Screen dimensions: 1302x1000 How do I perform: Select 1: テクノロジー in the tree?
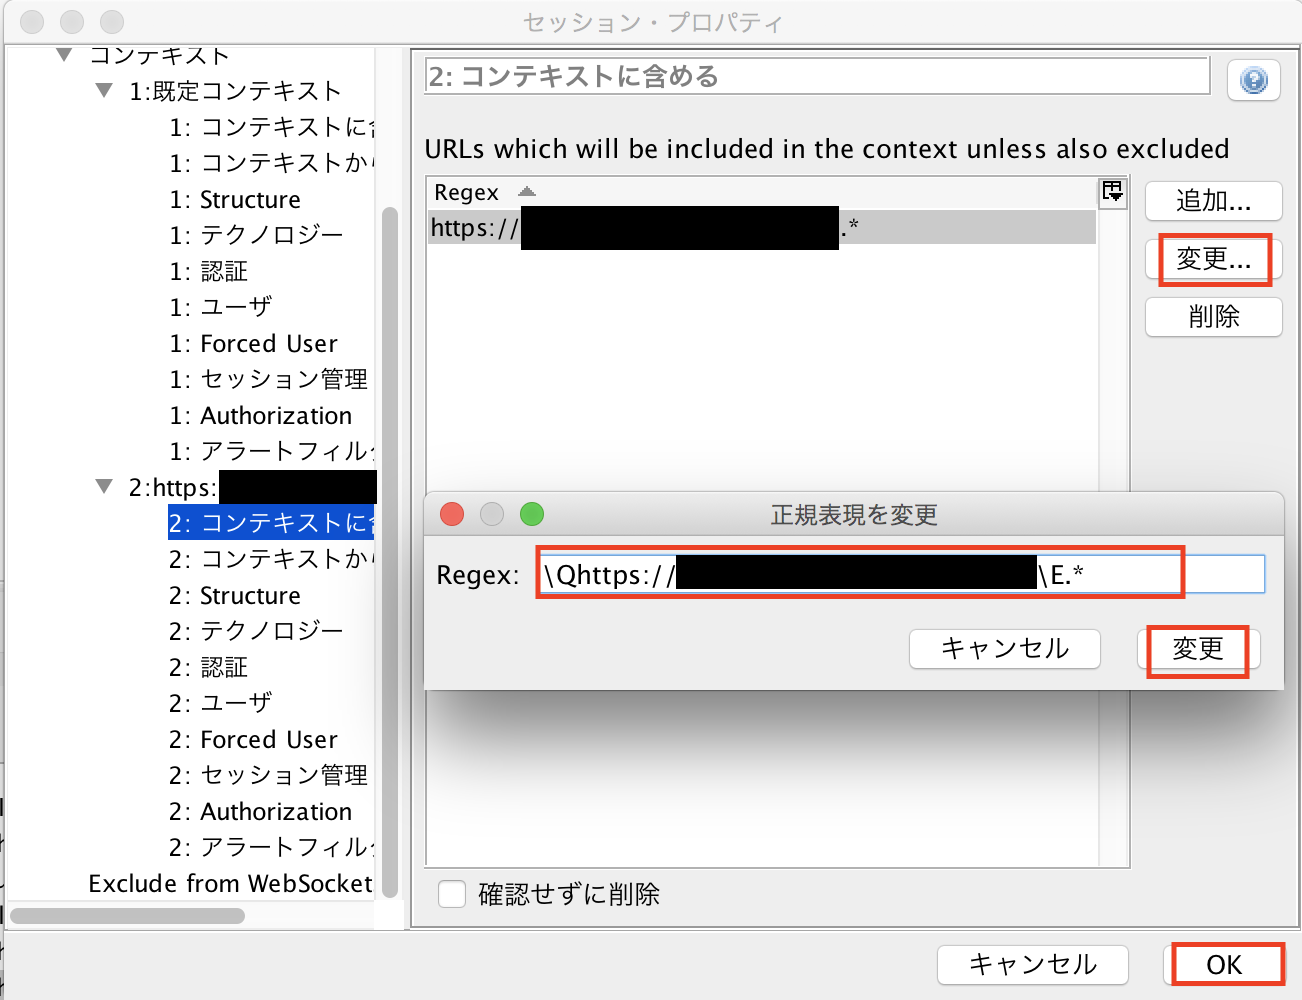(x=256, y=236)
